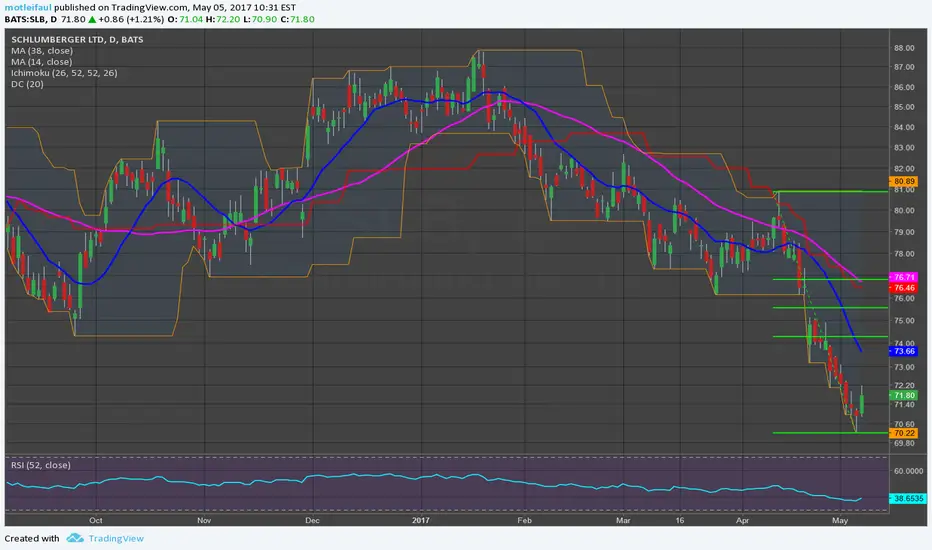Click the 76.71 magenta price tag
This screenshot has height=550, width=932.
click(903, 278)
